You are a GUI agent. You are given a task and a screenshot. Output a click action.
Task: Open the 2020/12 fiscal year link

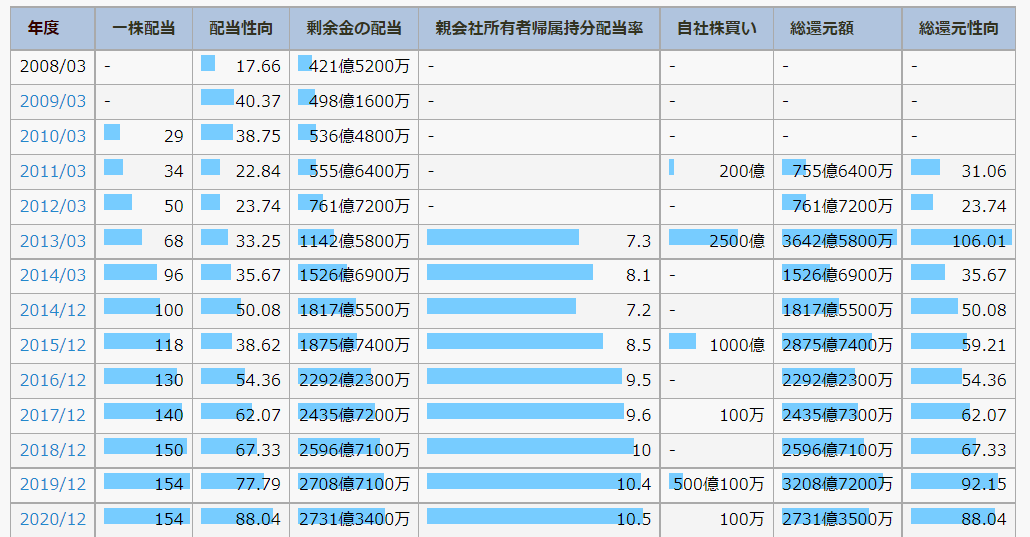pyautogui.click(x=53, y=519)
